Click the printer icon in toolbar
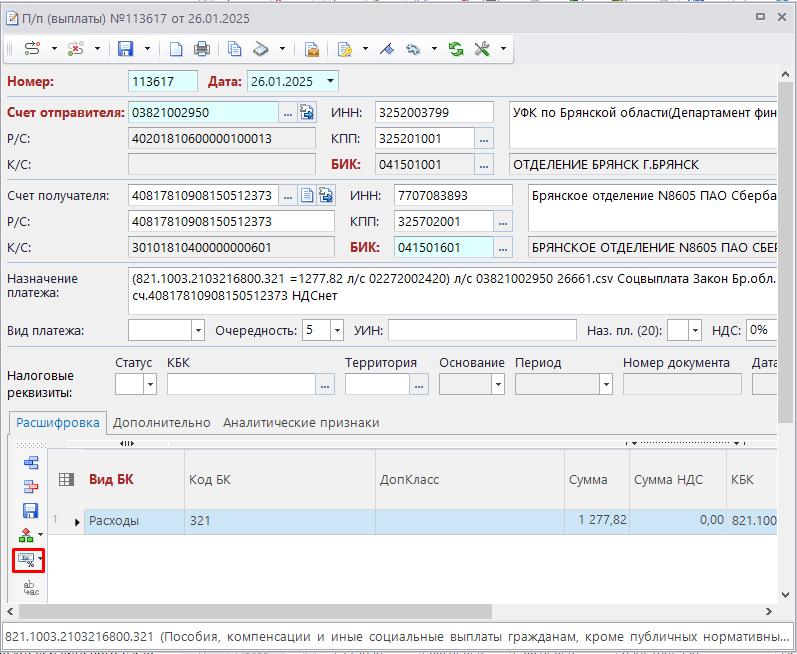The image size is (797, 654). 202,48
